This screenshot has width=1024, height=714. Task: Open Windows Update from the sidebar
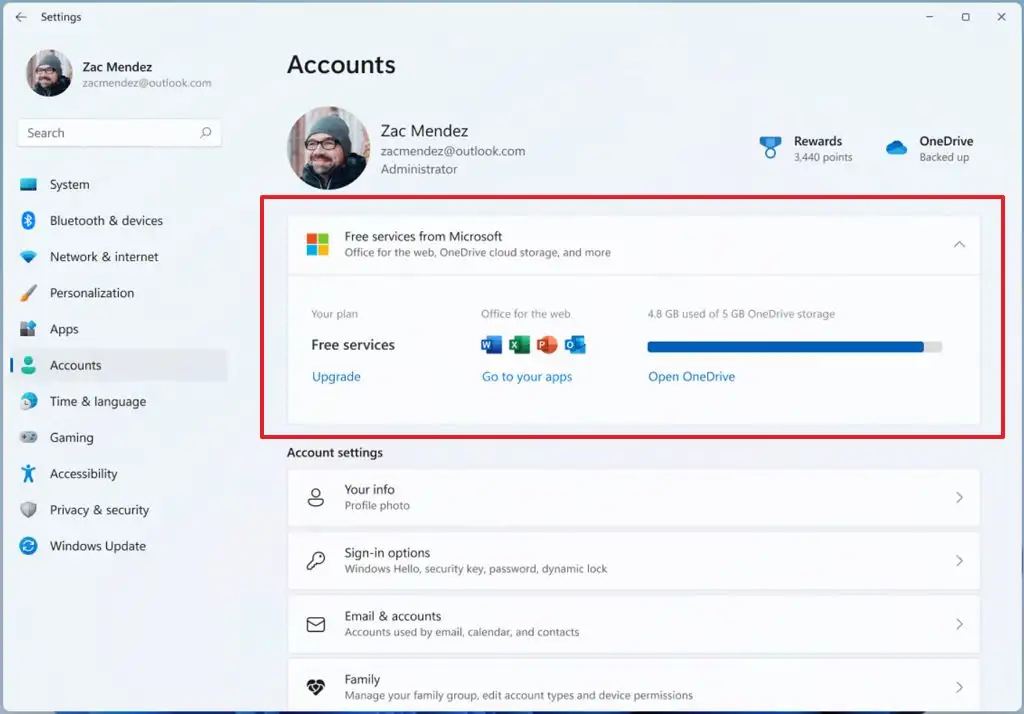point(98,546)
